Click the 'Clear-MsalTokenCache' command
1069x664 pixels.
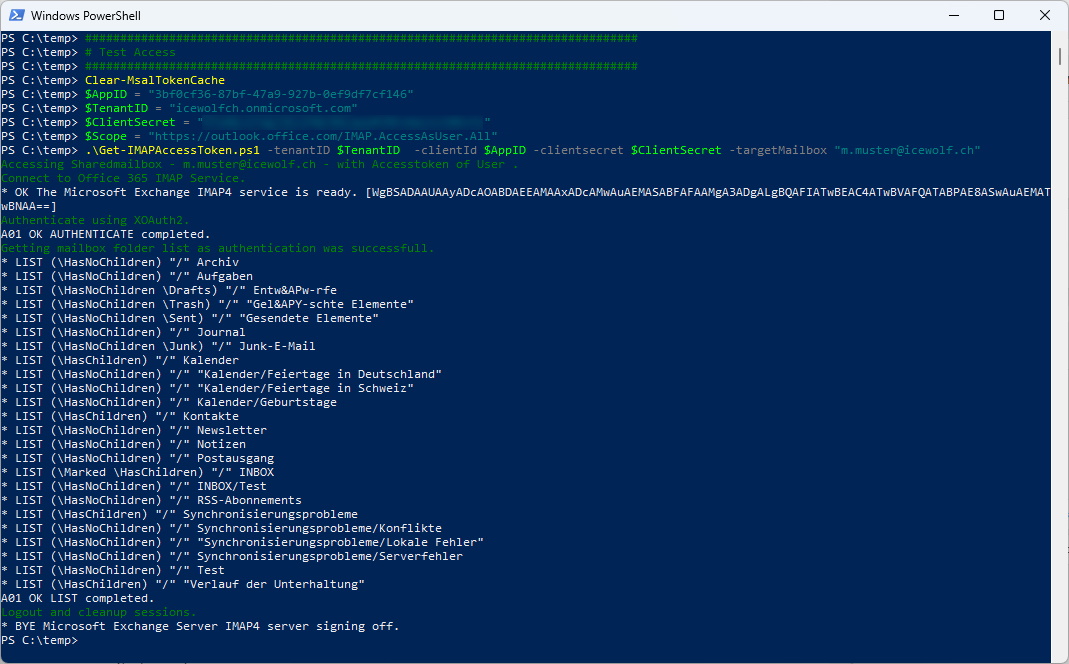point(155,80)
